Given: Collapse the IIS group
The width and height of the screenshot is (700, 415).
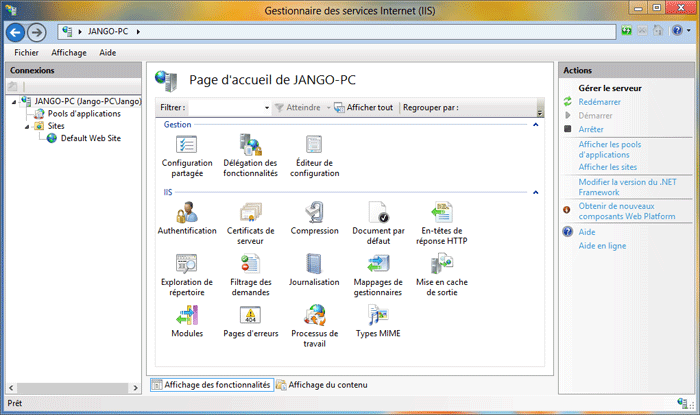Looking at the screenshot, I should click(535, 193).
